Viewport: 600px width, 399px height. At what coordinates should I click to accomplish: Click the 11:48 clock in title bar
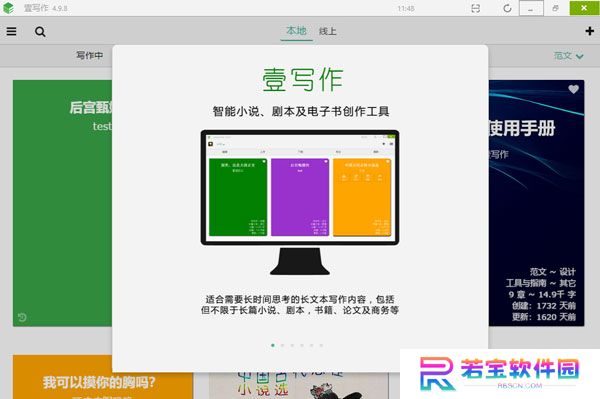[406, 8]
